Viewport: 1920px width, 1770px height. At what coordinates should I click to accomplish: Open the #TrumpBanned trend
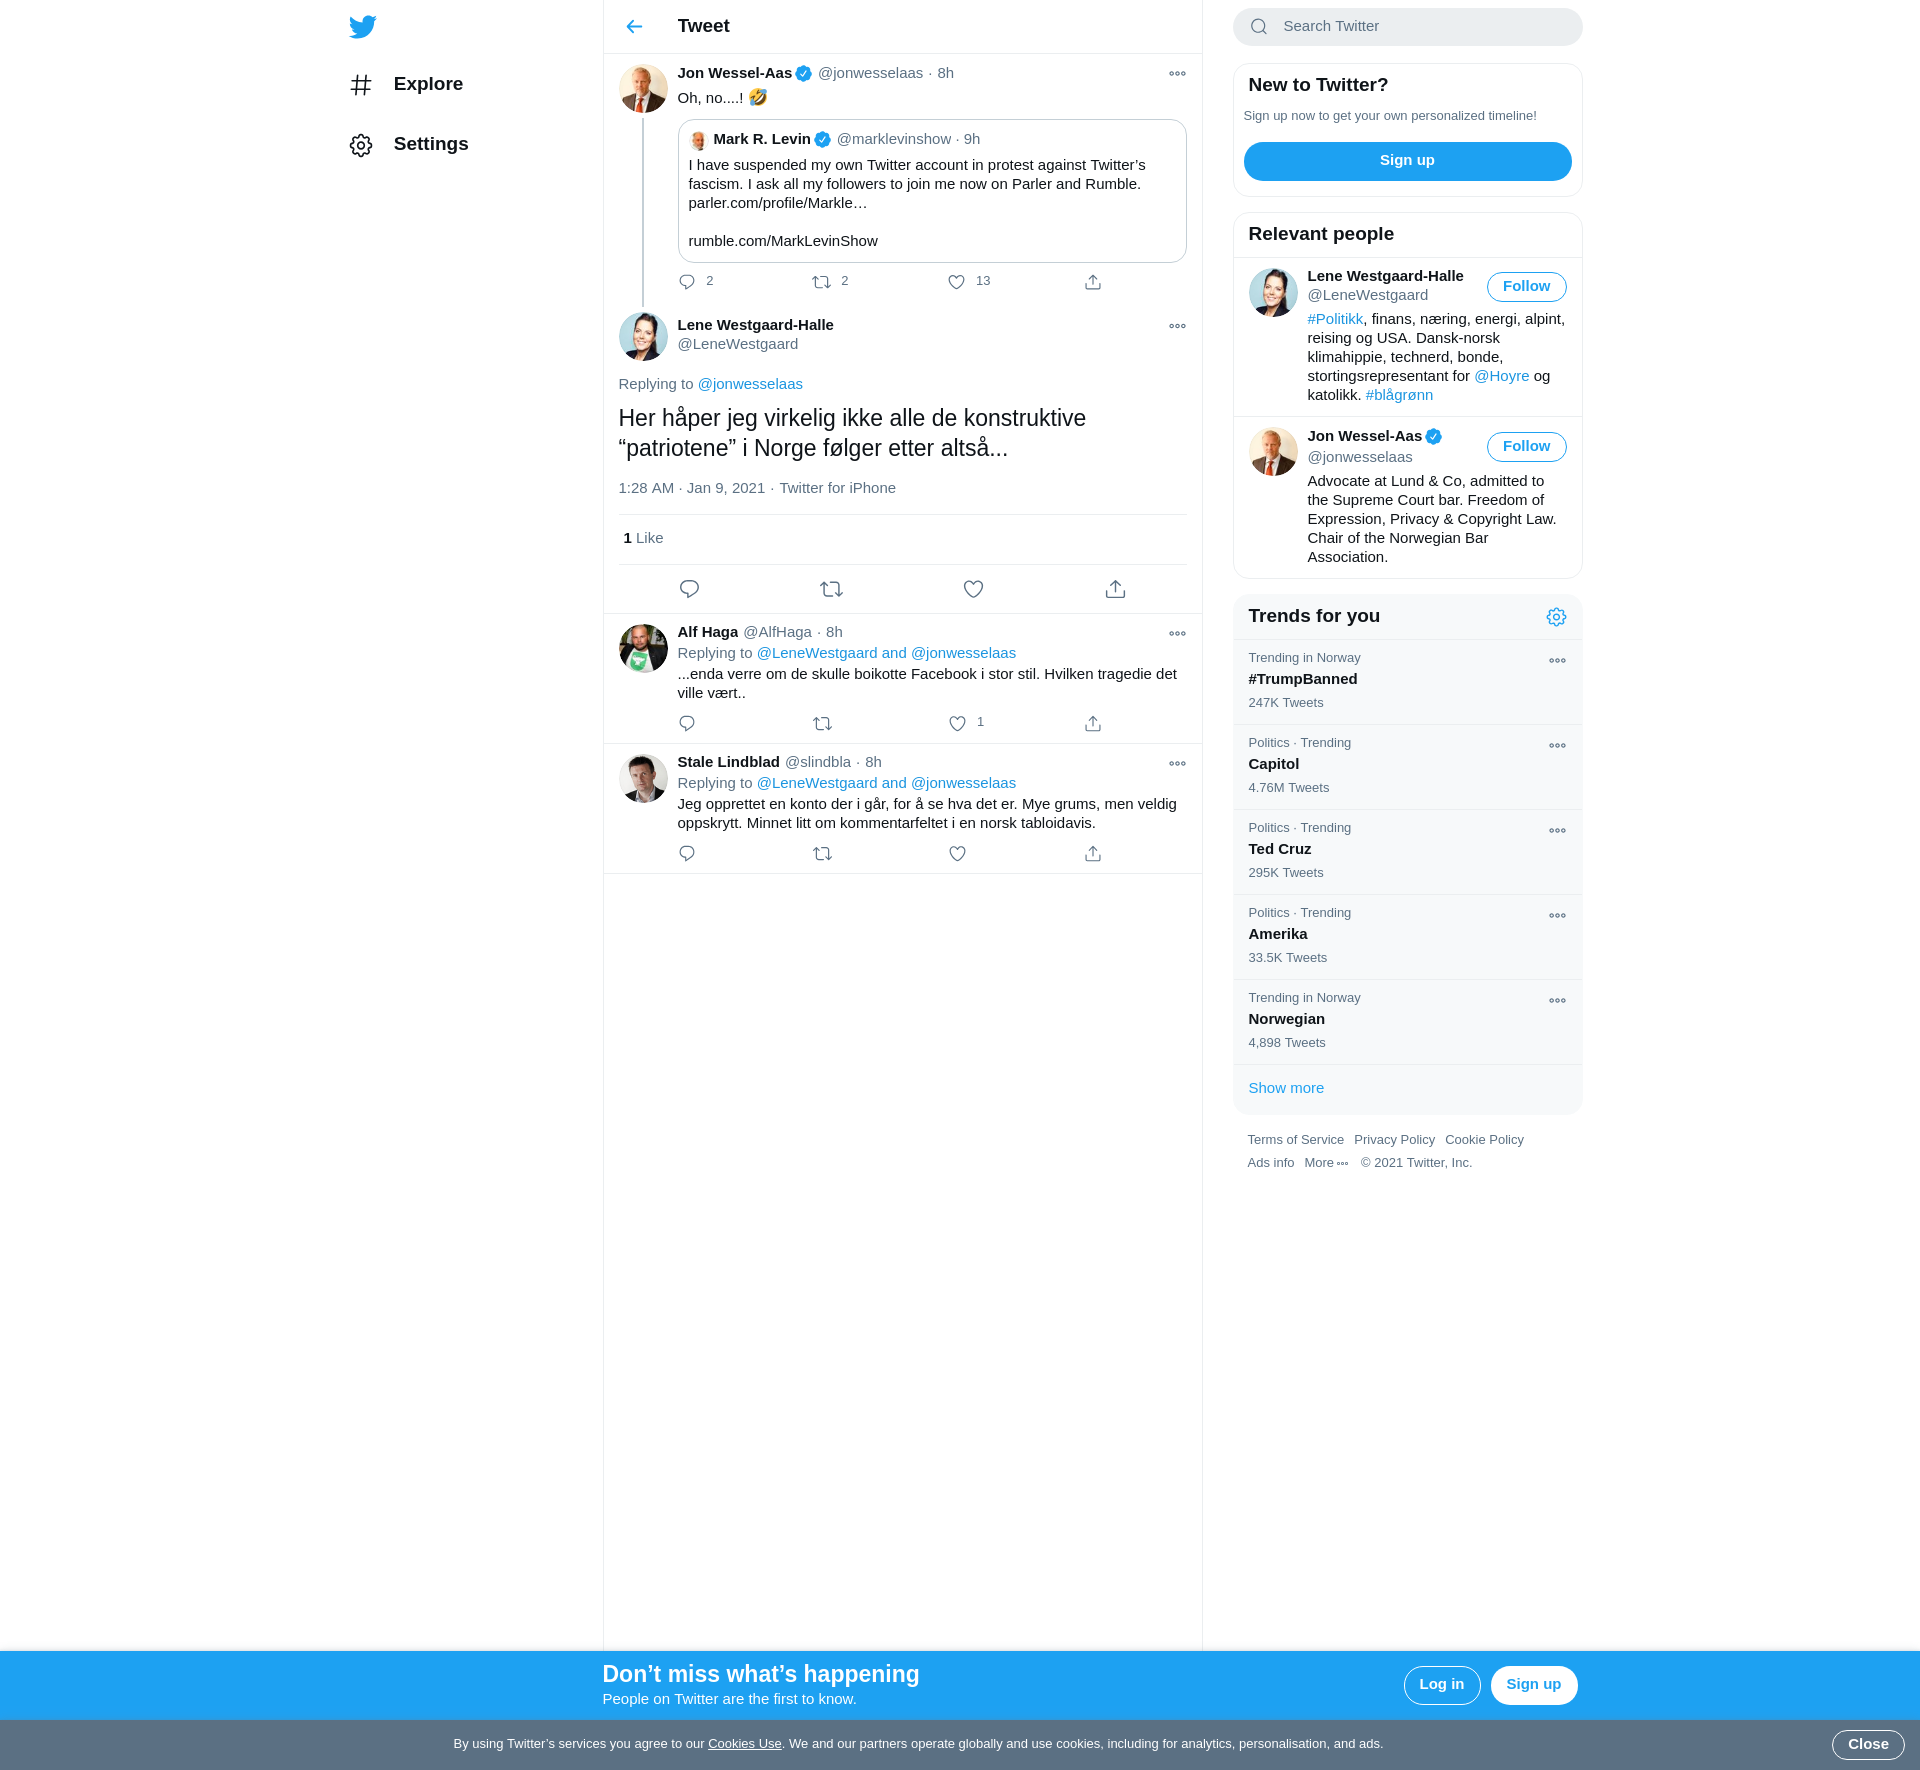tap(1407, 682)
